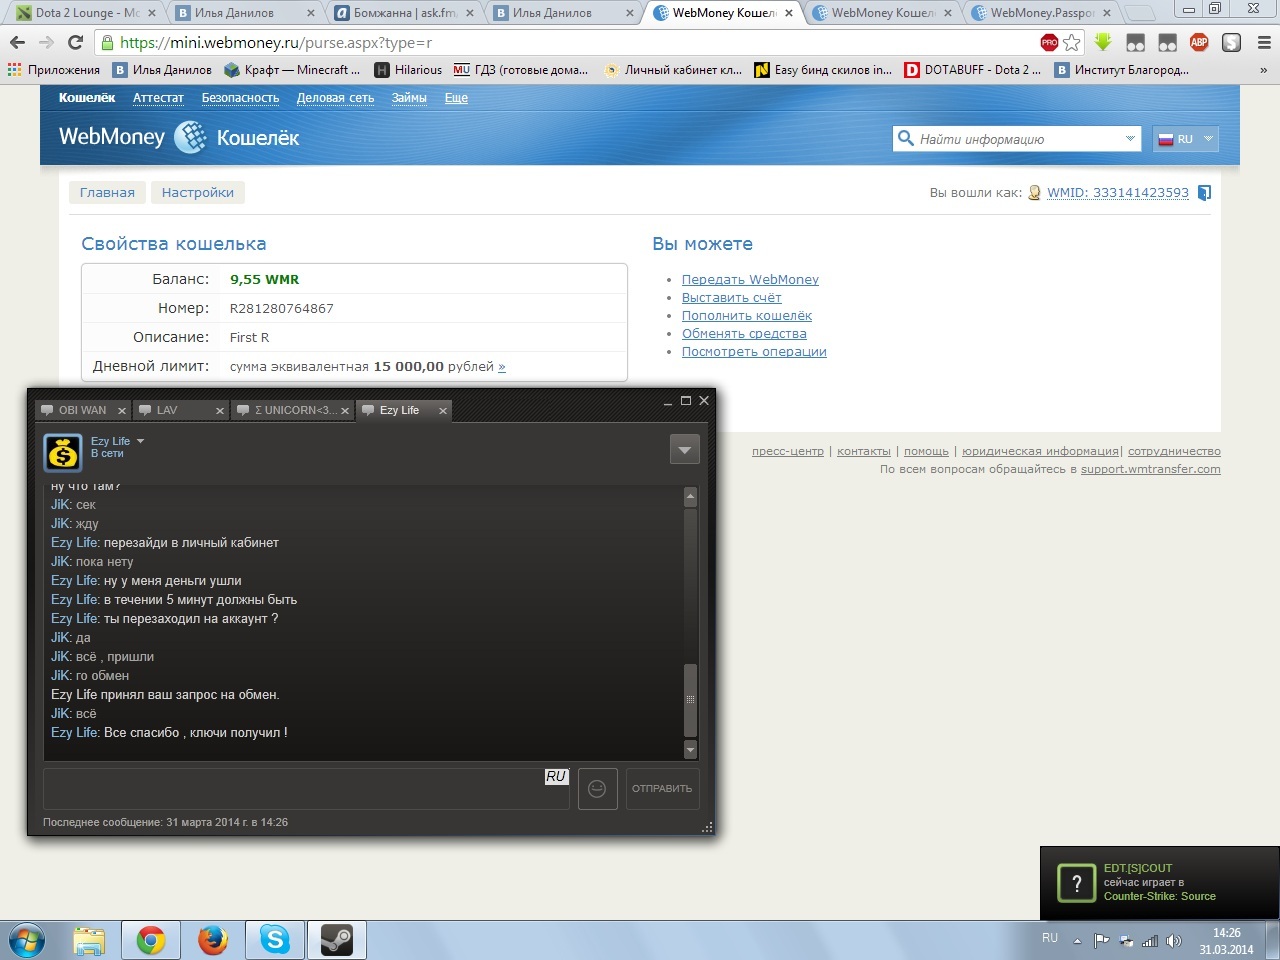Screen dimensions: 1280x960
Task: Click the Обменять средства link
Action: point(744,334)
